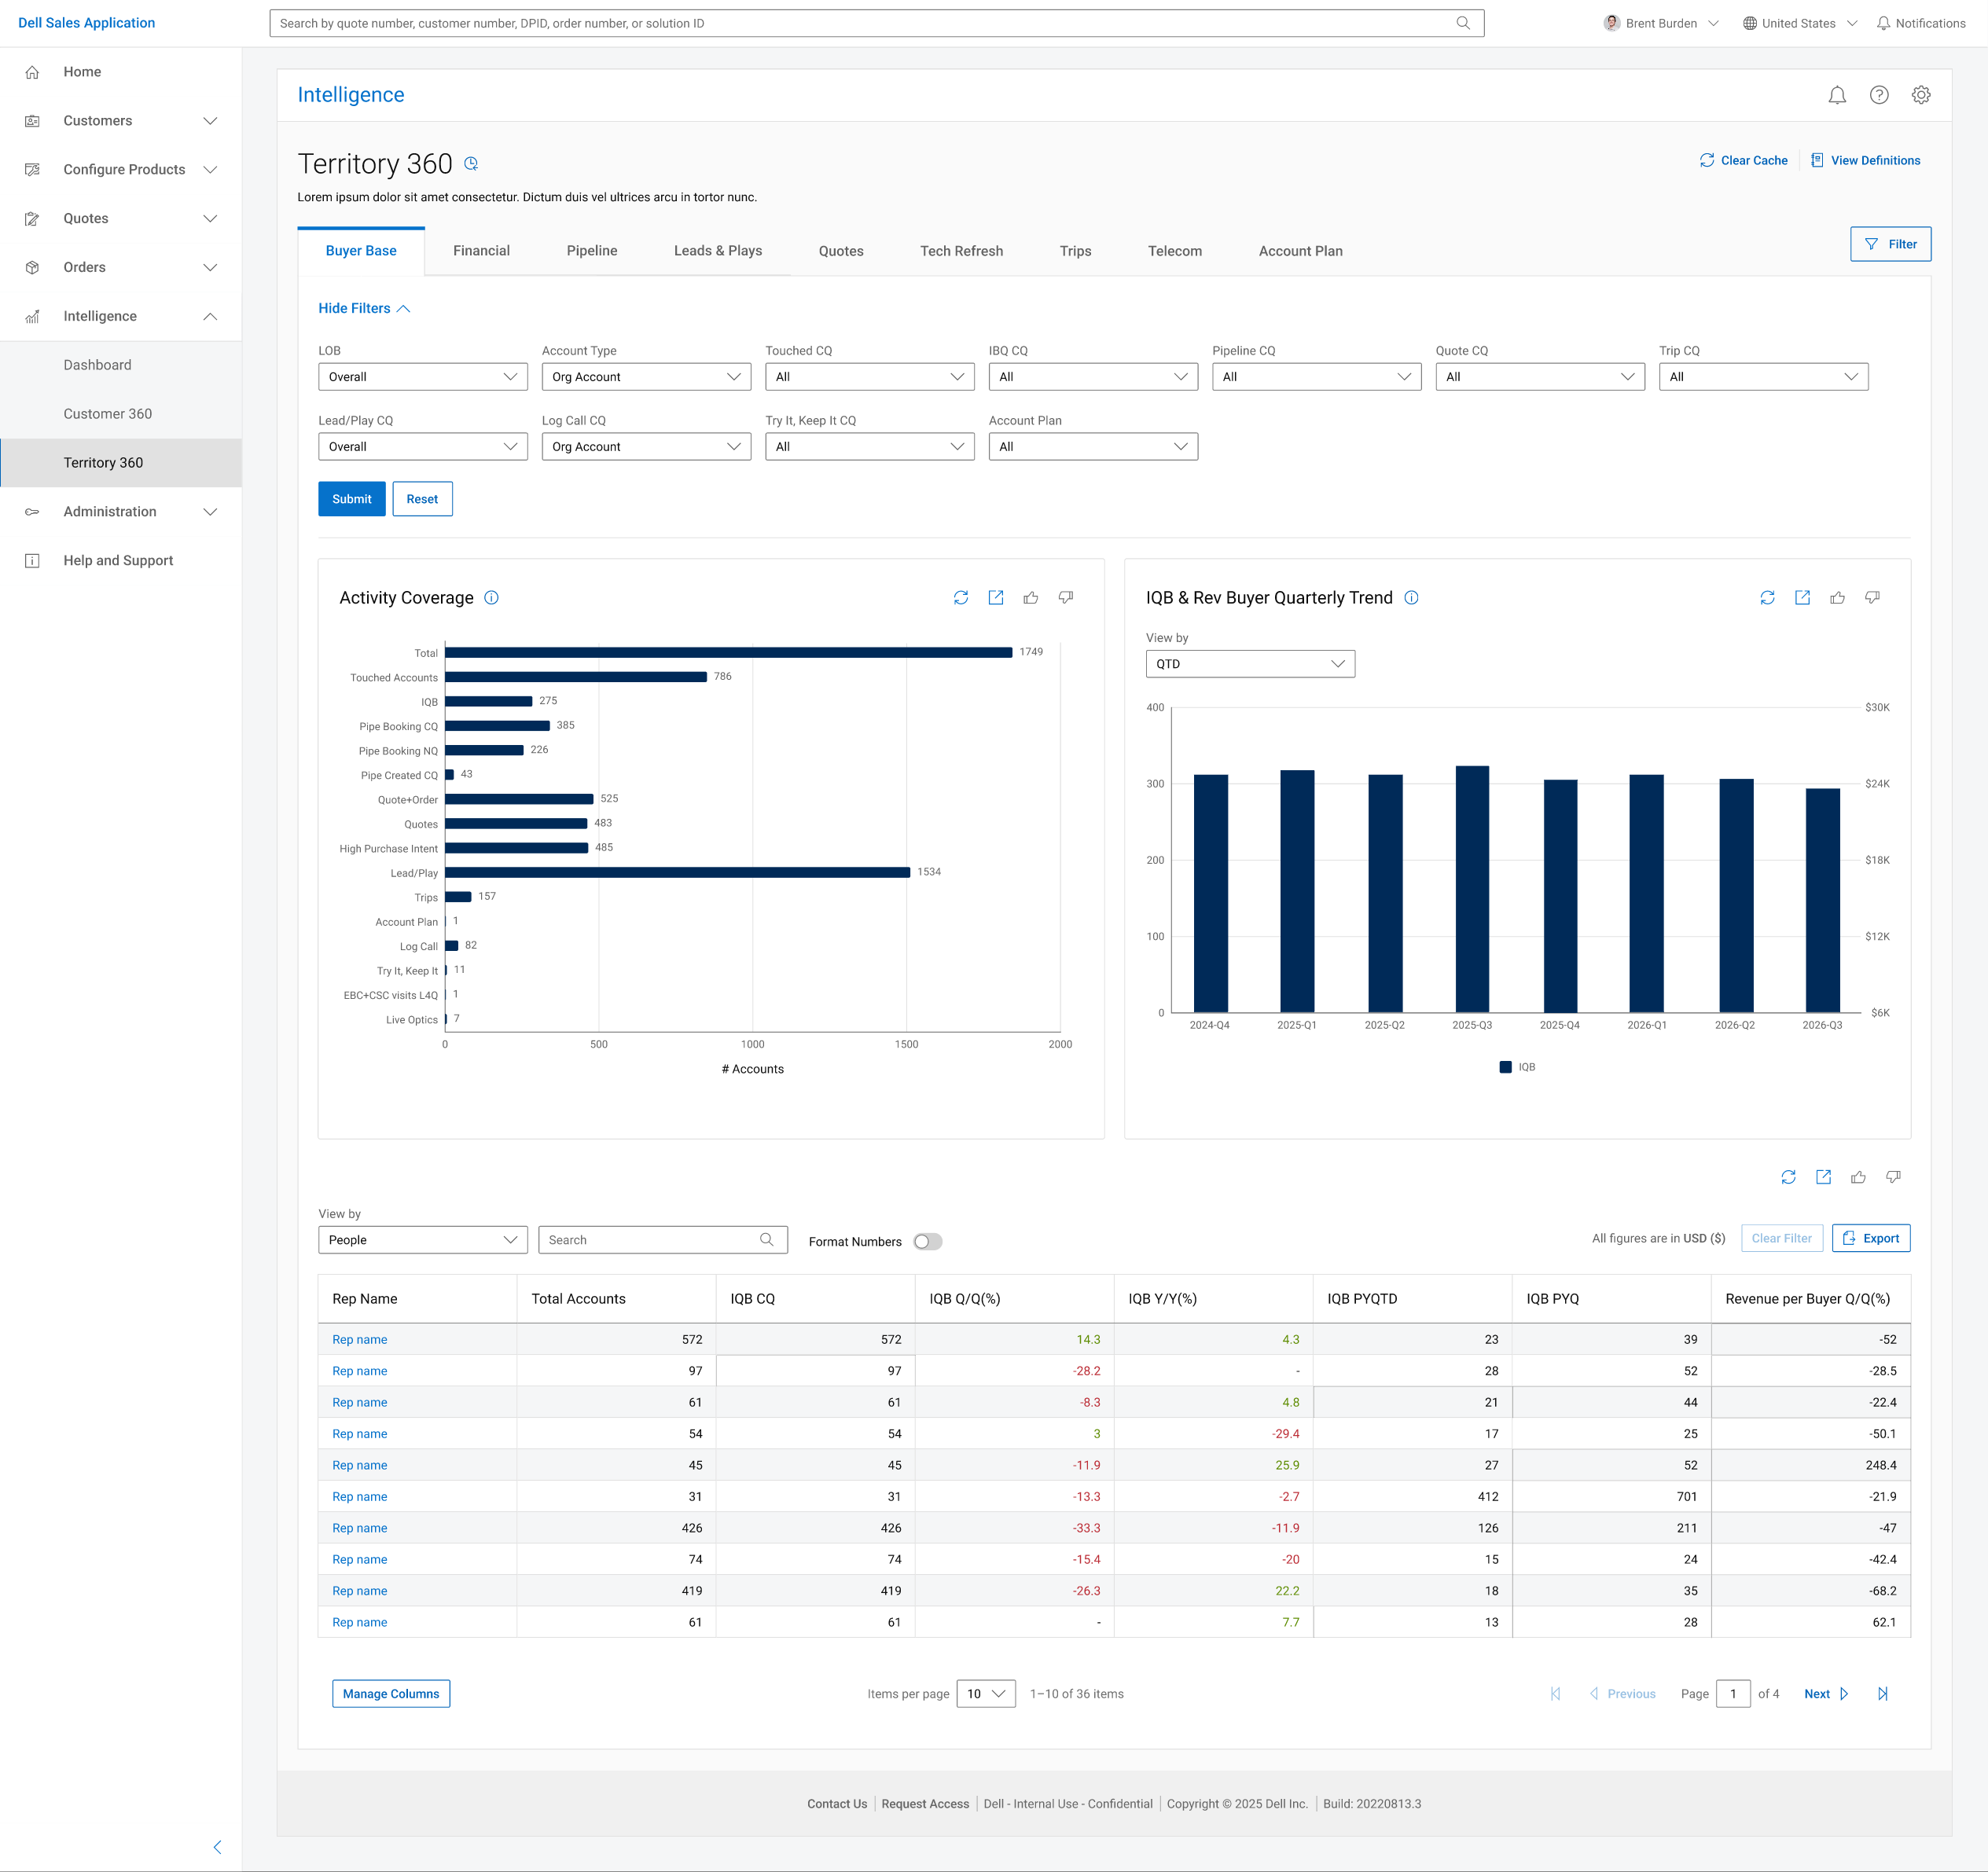This screenshot has width=1988, height=1872.
Task: Click the Submit filters button
Action: [351, 499]
